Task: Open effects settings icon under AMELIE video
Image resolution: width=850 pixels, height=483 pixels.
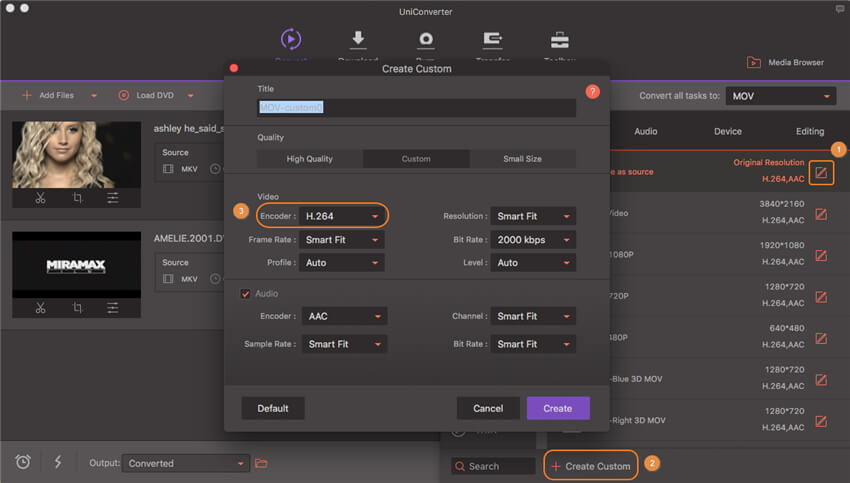Action: click(x=113, y=308)
